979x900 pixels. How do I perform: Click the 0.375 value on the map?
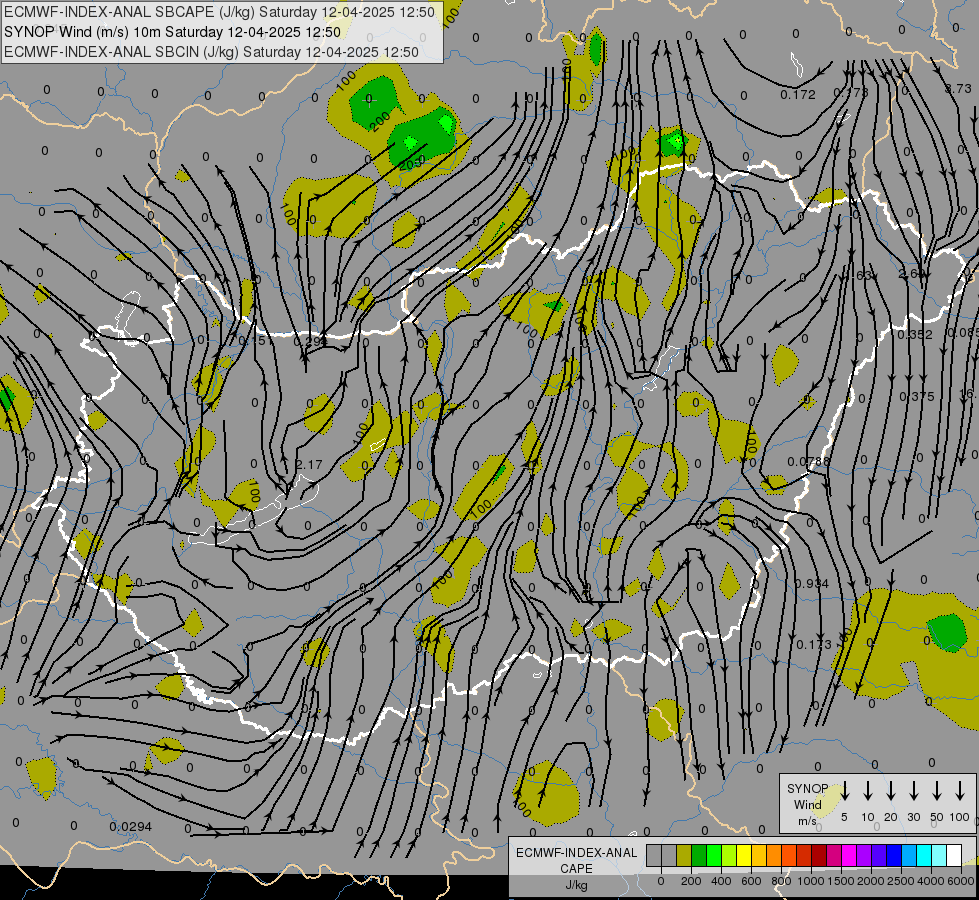tap(917, 397)
